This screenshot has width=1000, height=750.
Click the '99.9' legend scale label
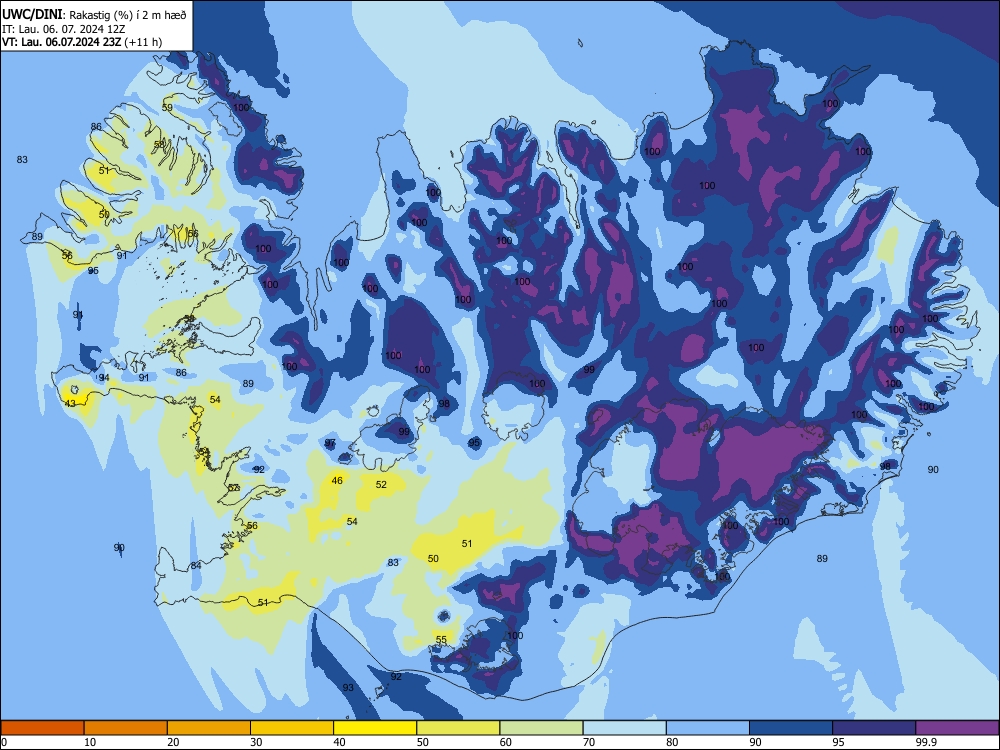click(x=925, y=742)
